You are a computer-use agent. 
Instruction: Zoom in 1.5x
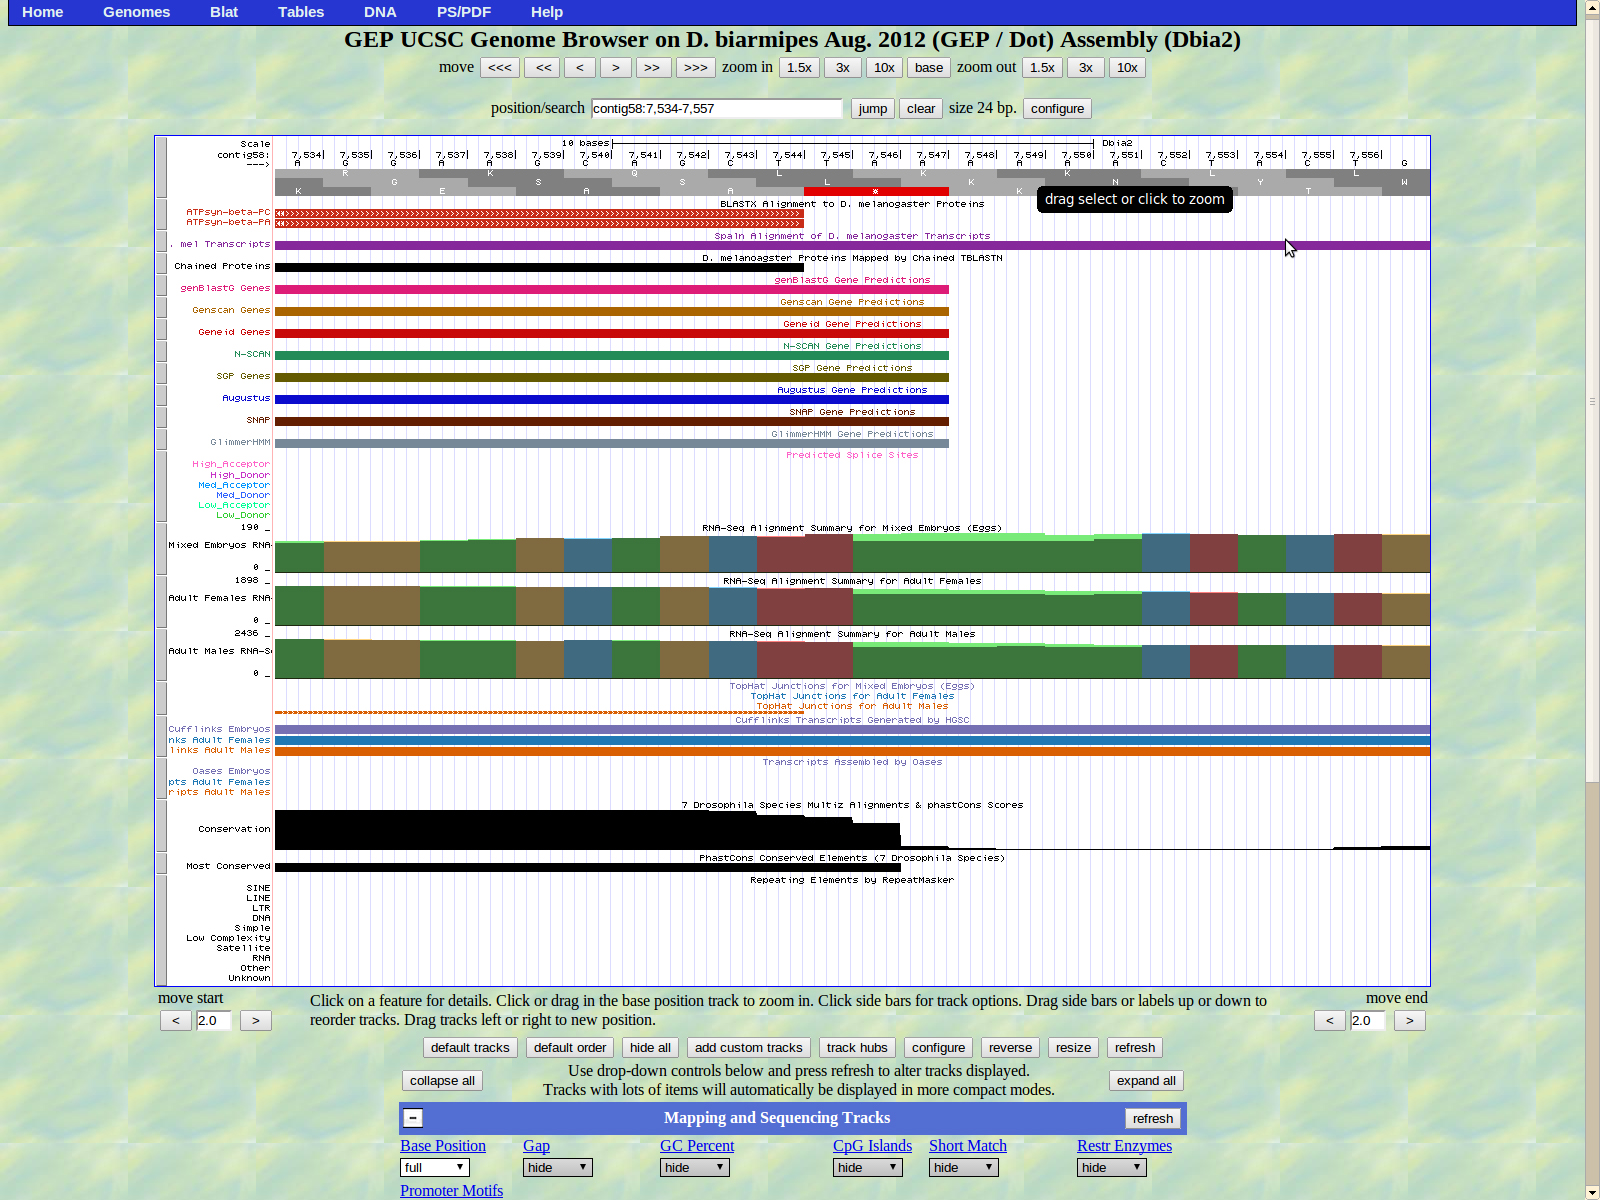(x=799, y=68)
